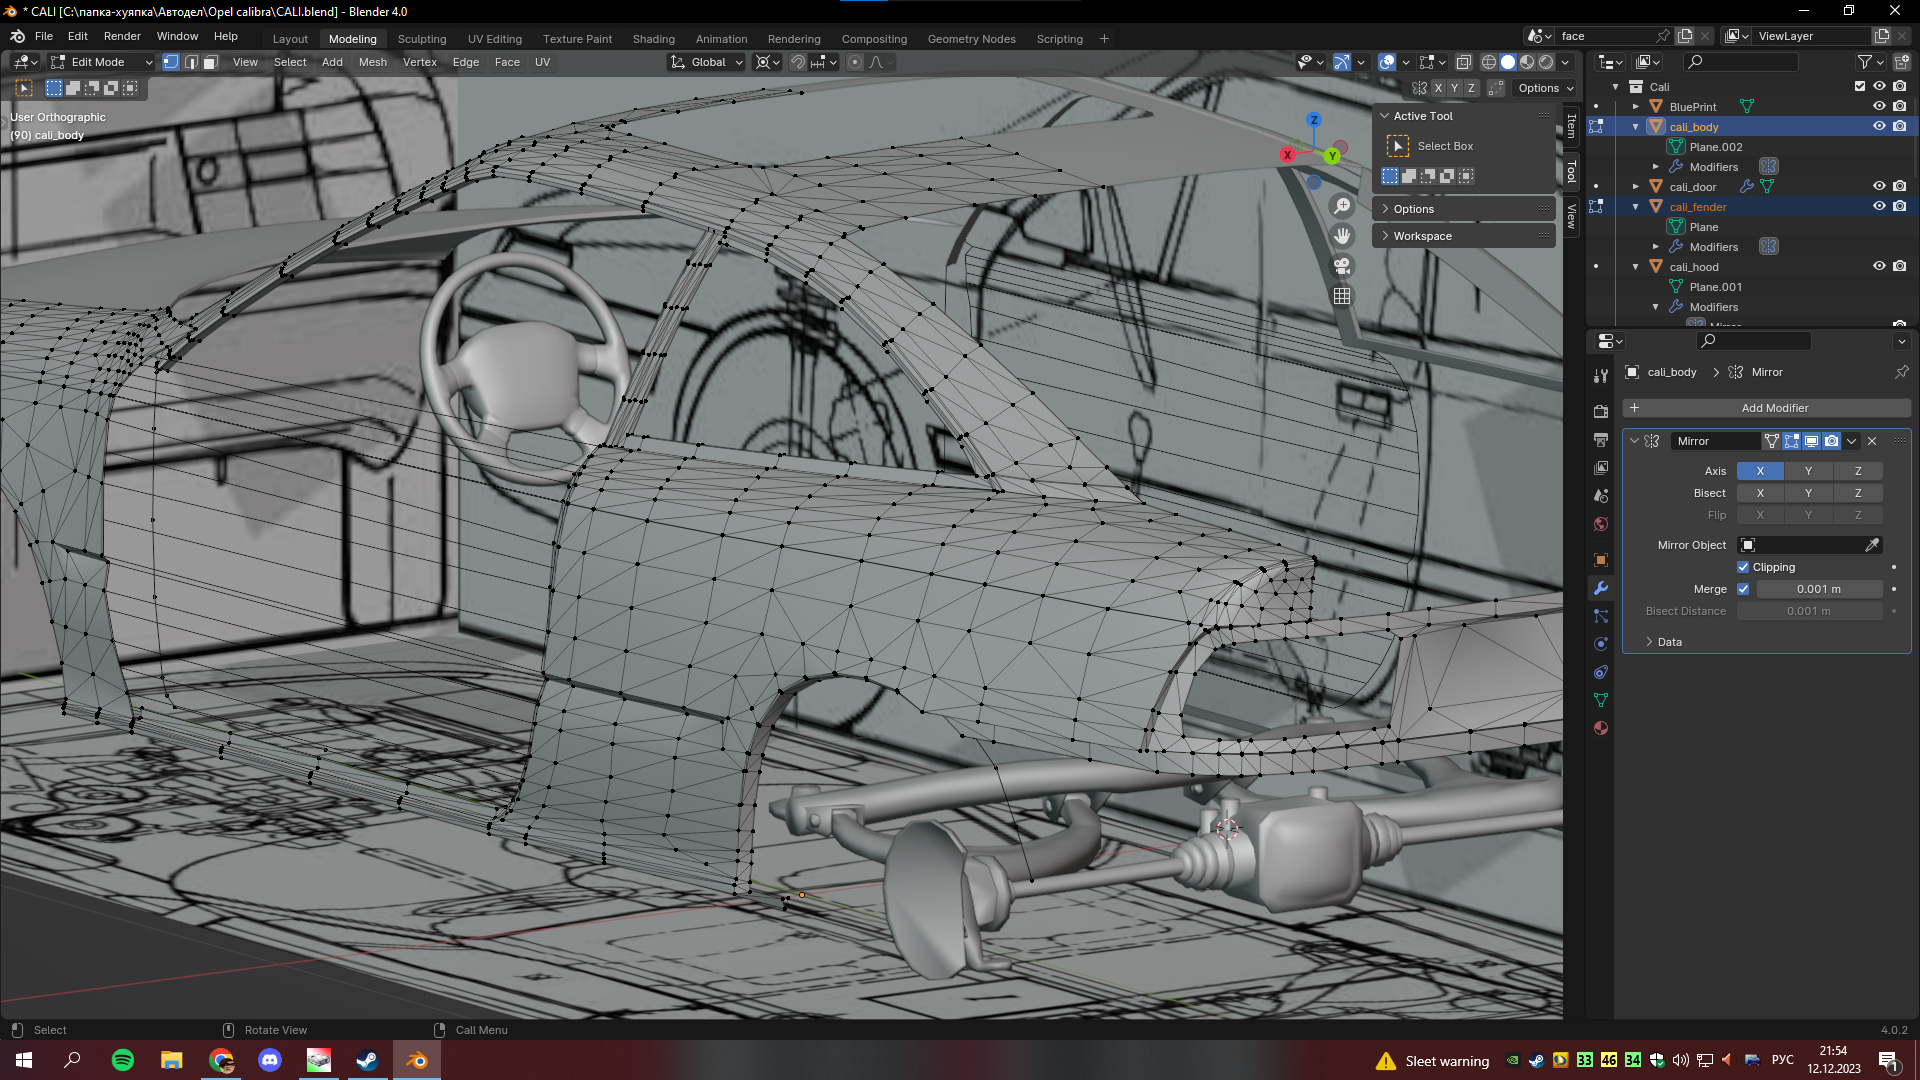1920x1080 pixels.
Task: Select rendered viewport shading mode
Action: 1546,62
